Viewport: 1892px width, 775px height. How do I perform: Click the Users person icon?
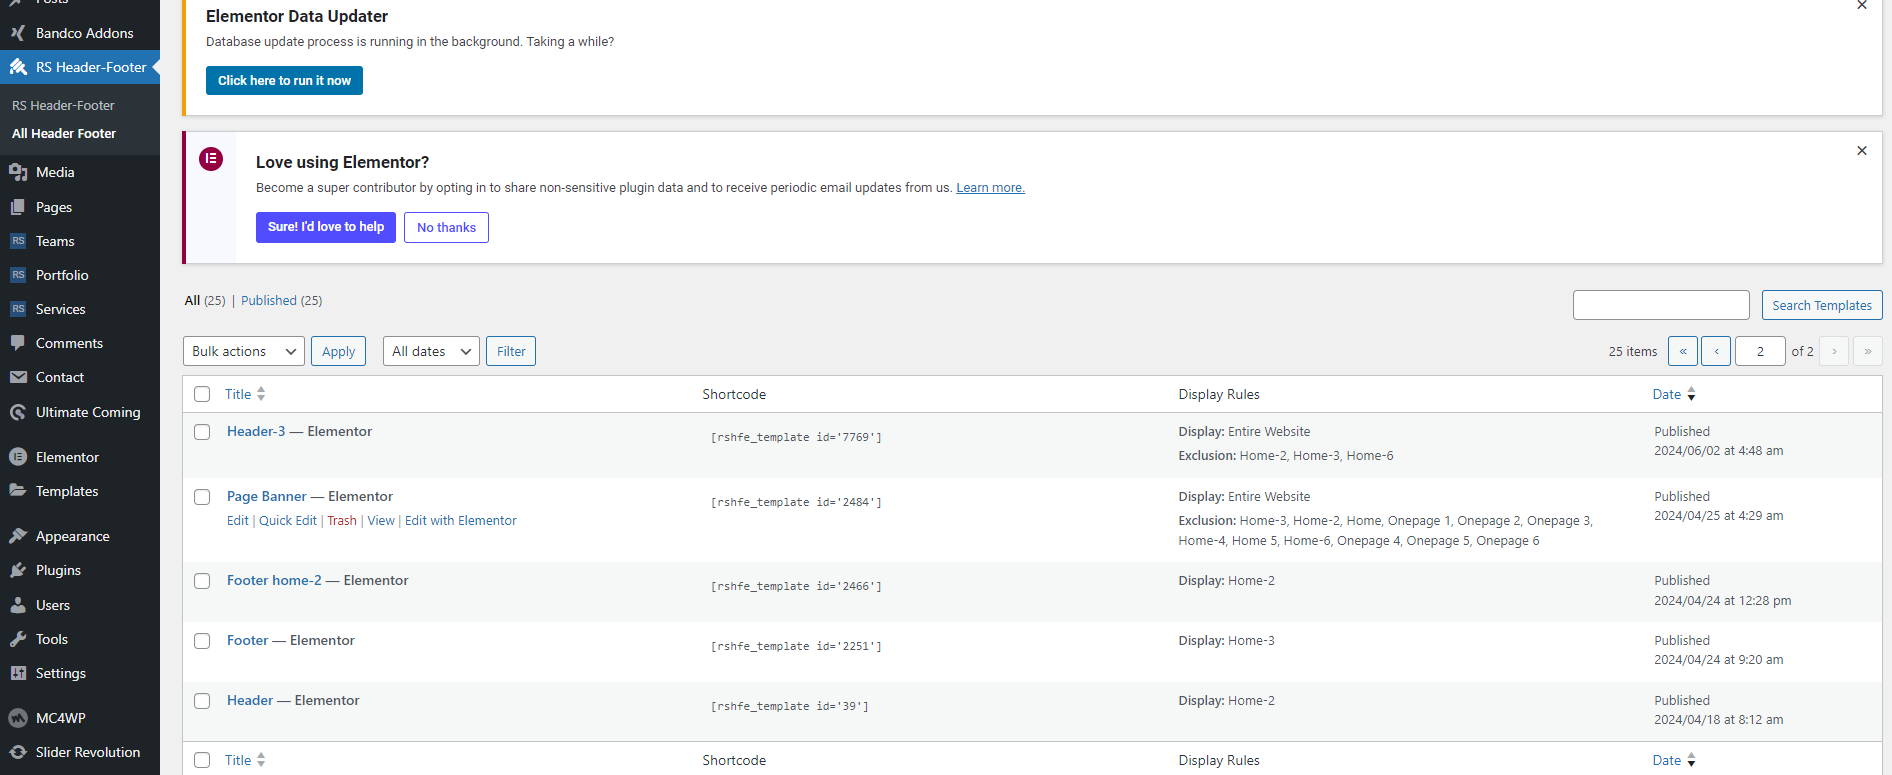18,605
